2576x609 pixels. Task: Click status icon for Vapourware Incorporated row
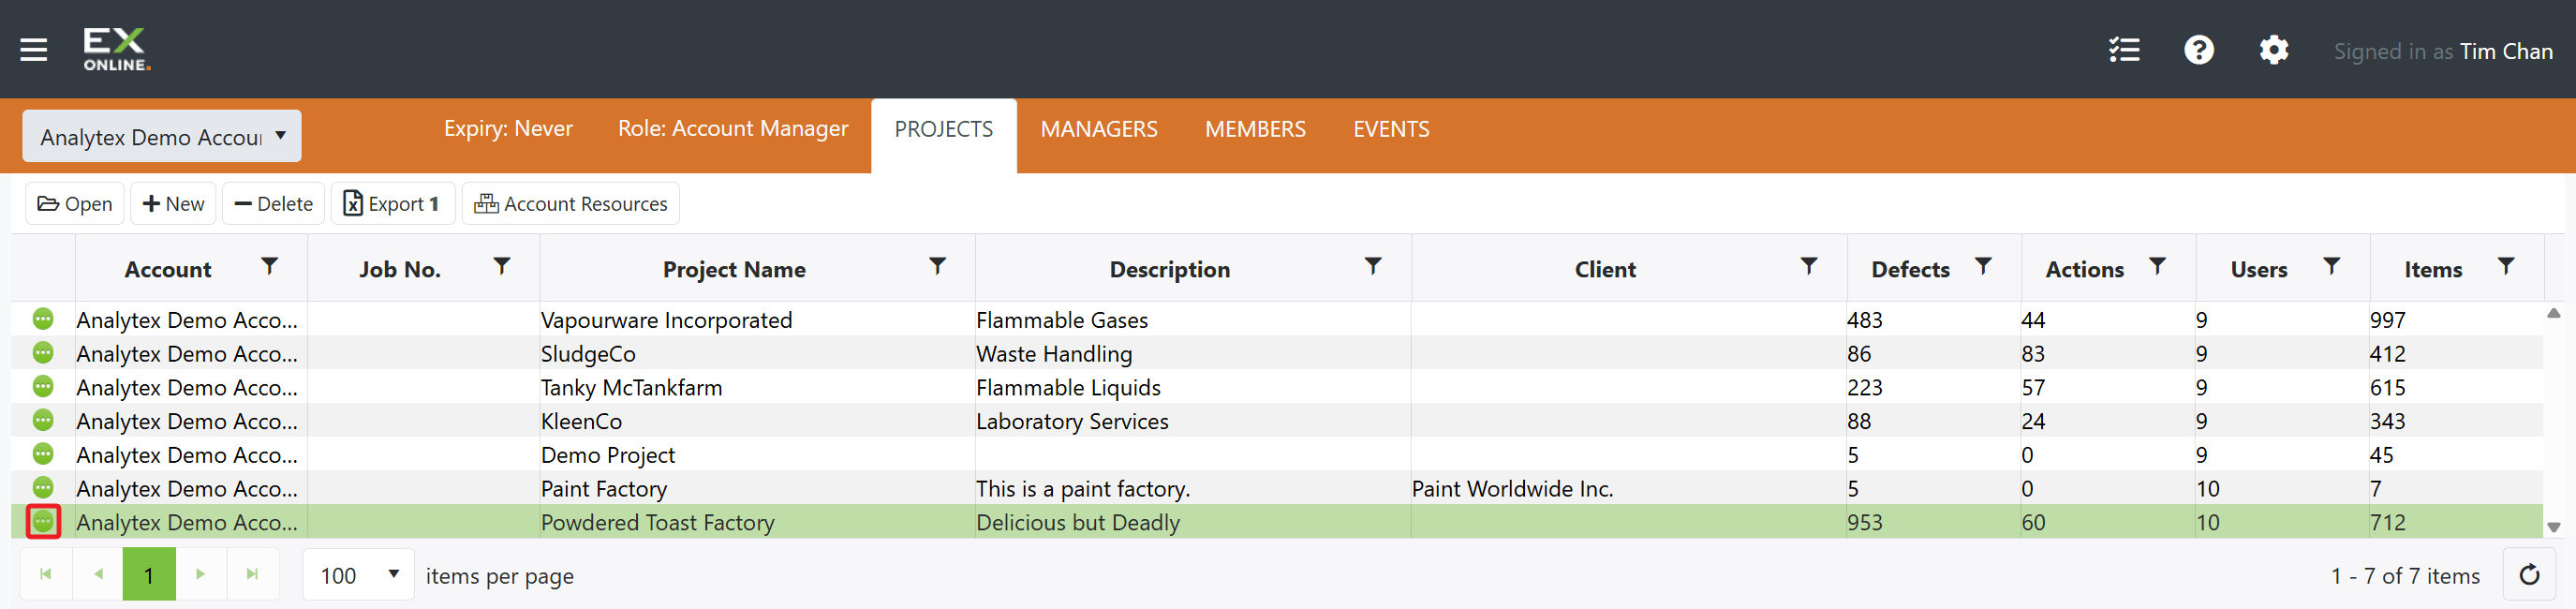(43, 319)
